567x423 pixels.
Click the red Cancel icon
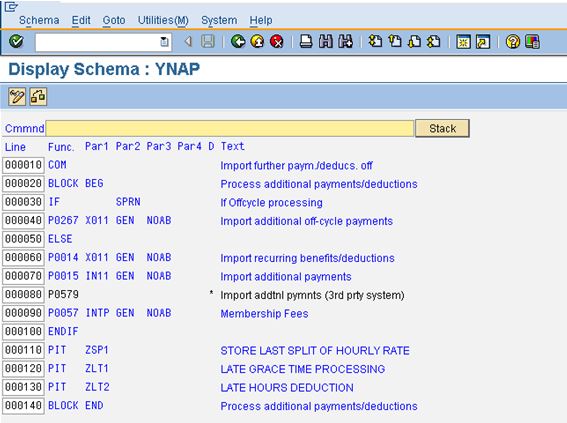pyautogui.click(x=277, y=42)
